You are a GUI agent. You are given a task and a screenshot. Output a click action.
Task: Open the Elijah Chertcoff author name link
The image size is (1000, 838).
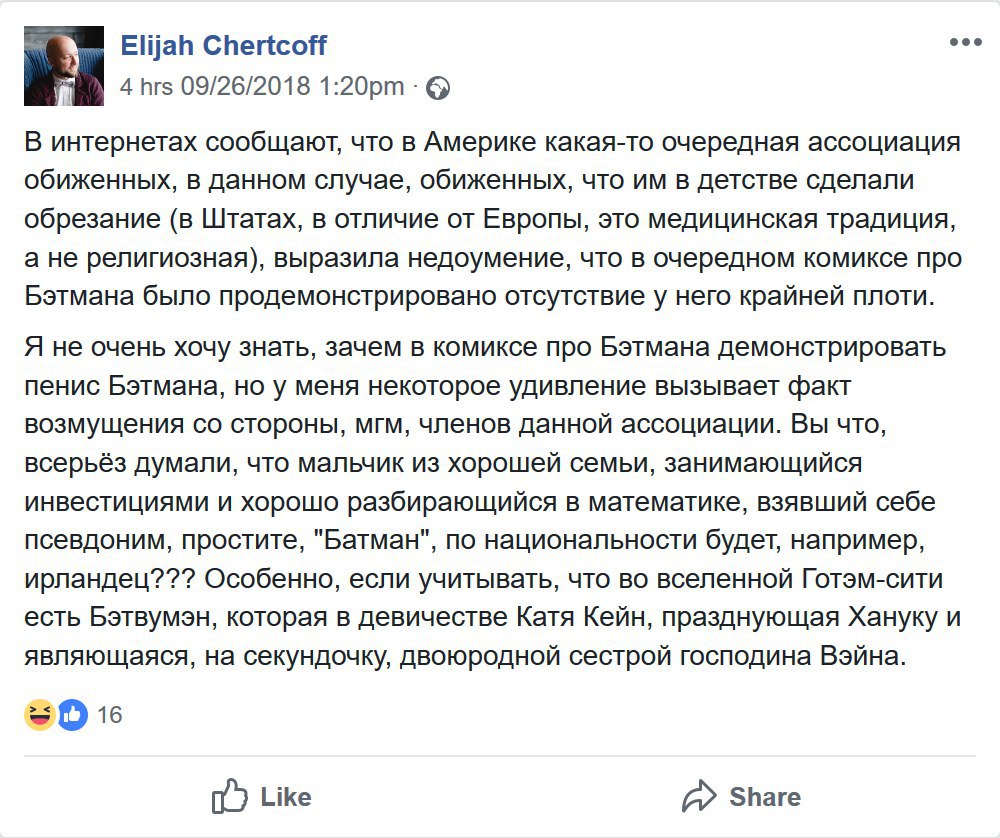[223, 45]
